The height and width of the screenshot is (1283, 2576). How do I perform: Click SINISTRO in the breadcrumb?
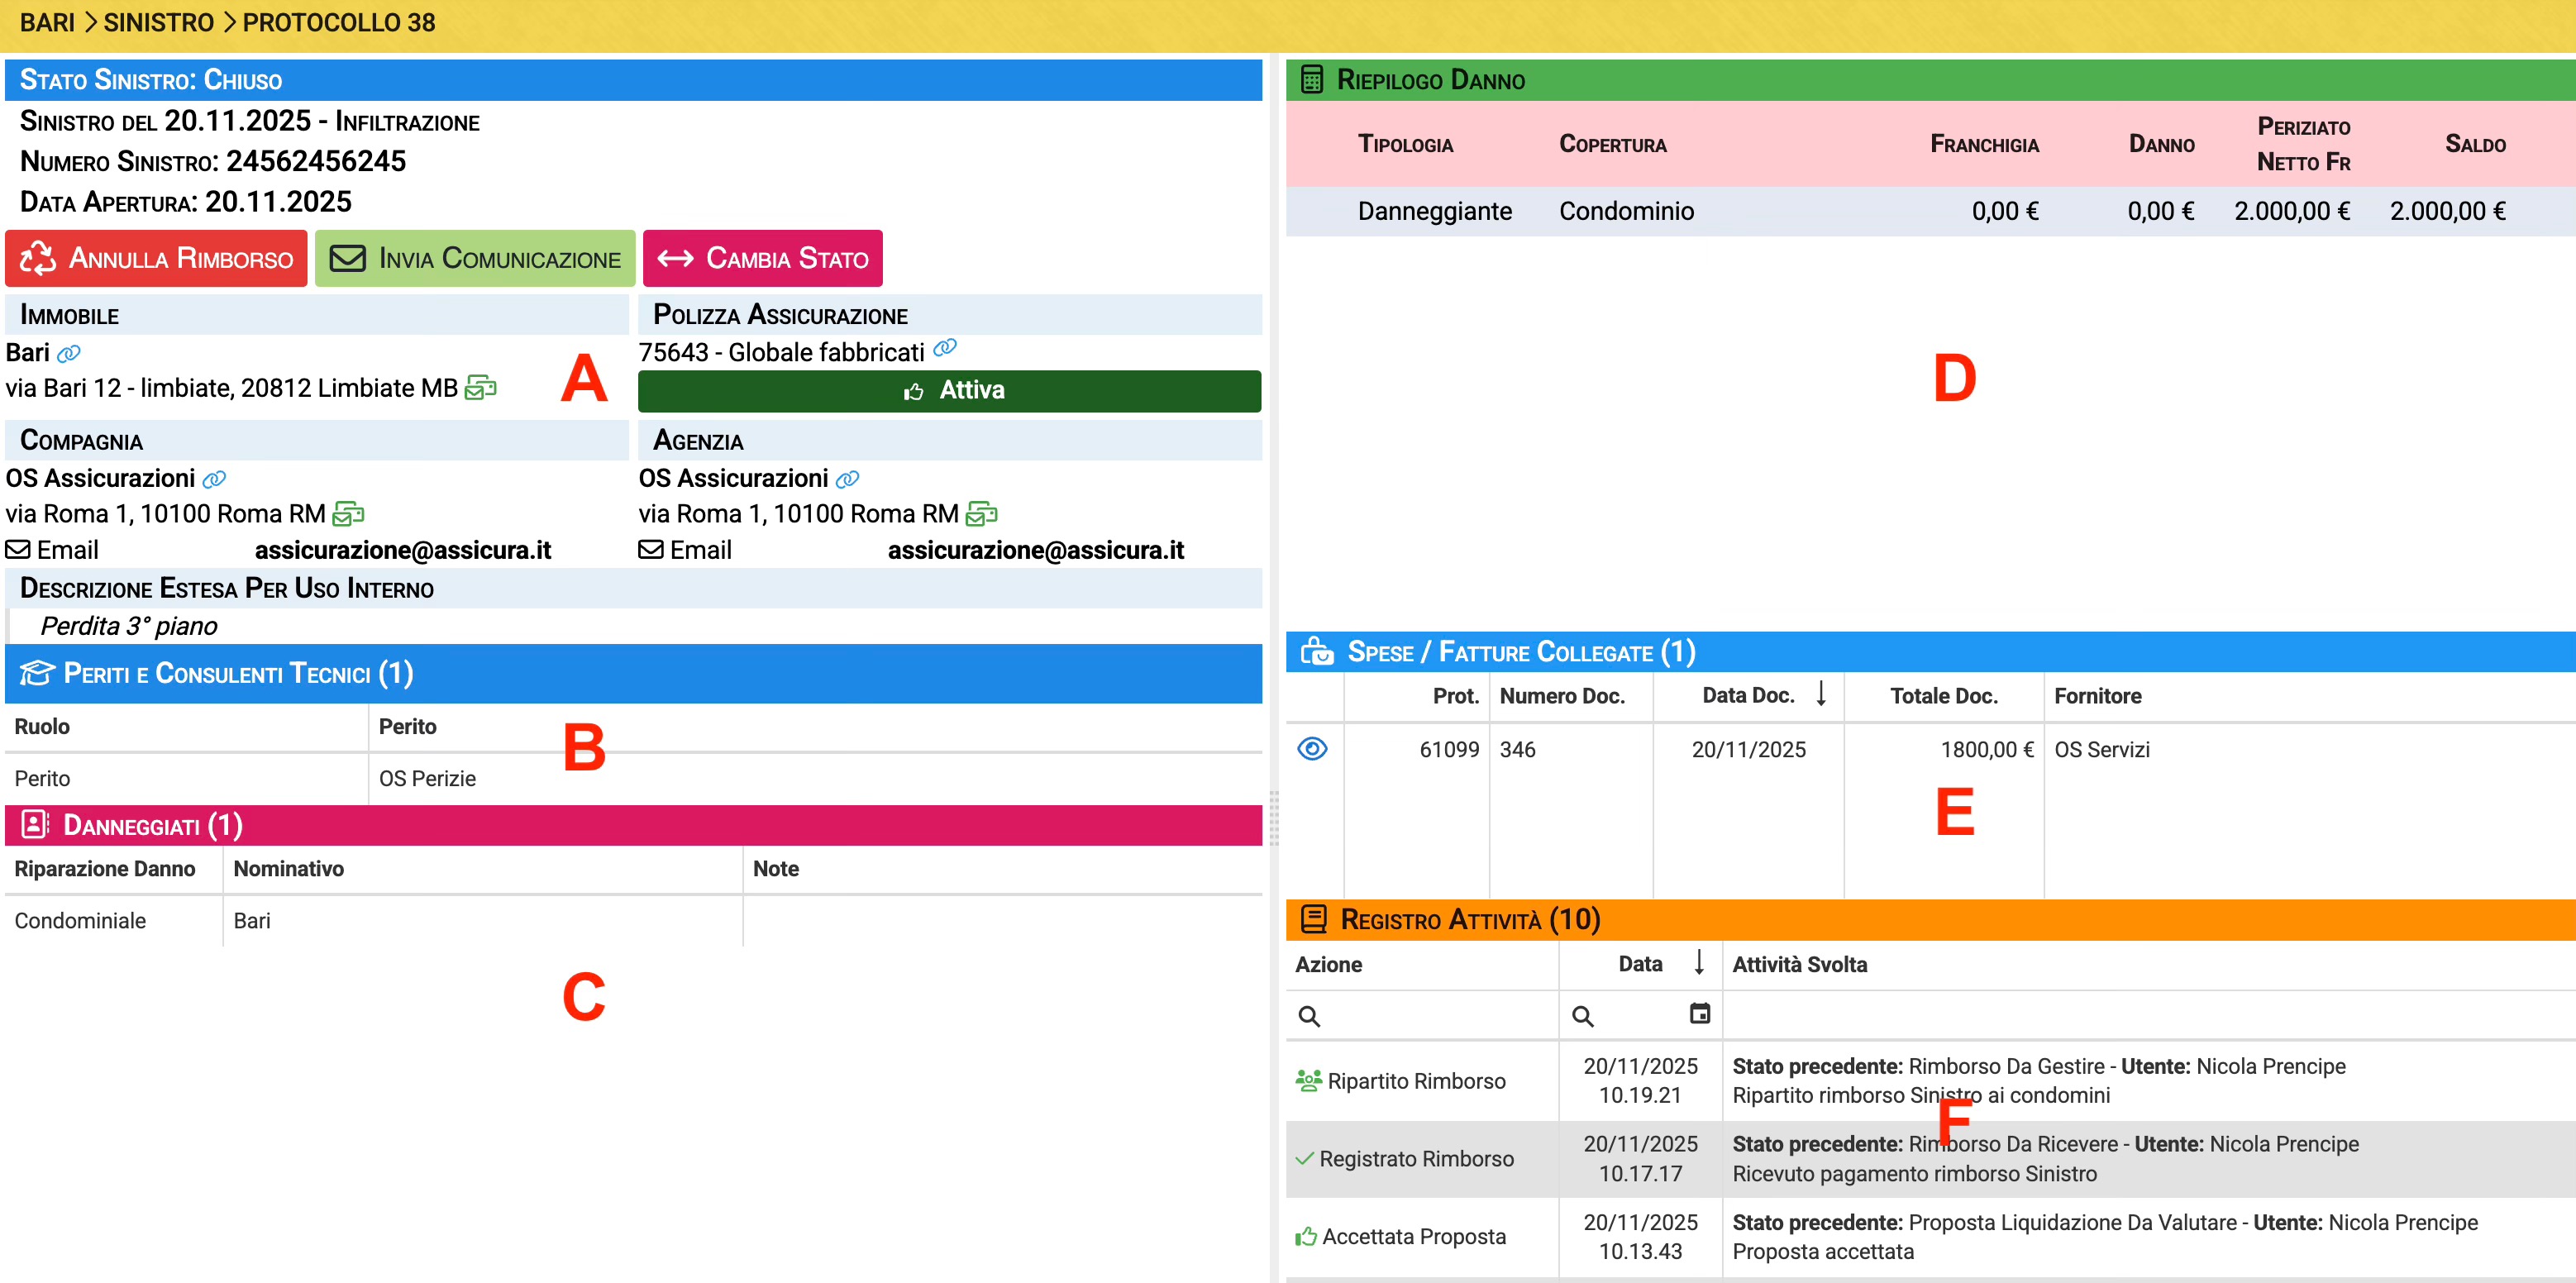158,22
